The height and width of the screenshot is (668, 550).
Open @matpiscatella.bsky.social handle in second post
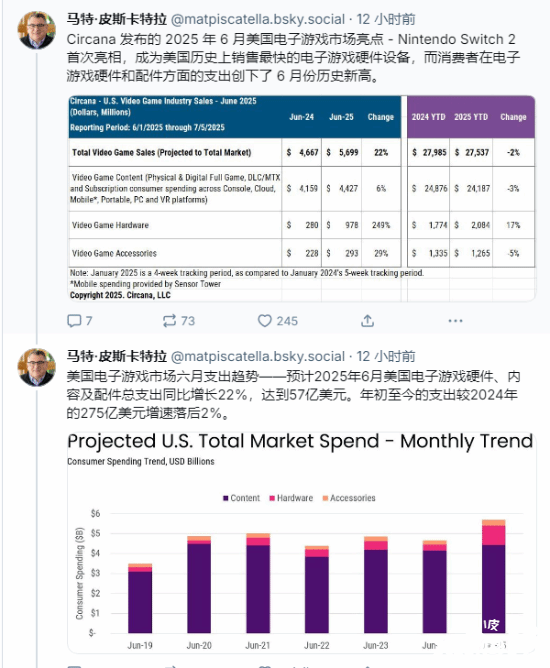pyautogui.click(x=258, y=356)
